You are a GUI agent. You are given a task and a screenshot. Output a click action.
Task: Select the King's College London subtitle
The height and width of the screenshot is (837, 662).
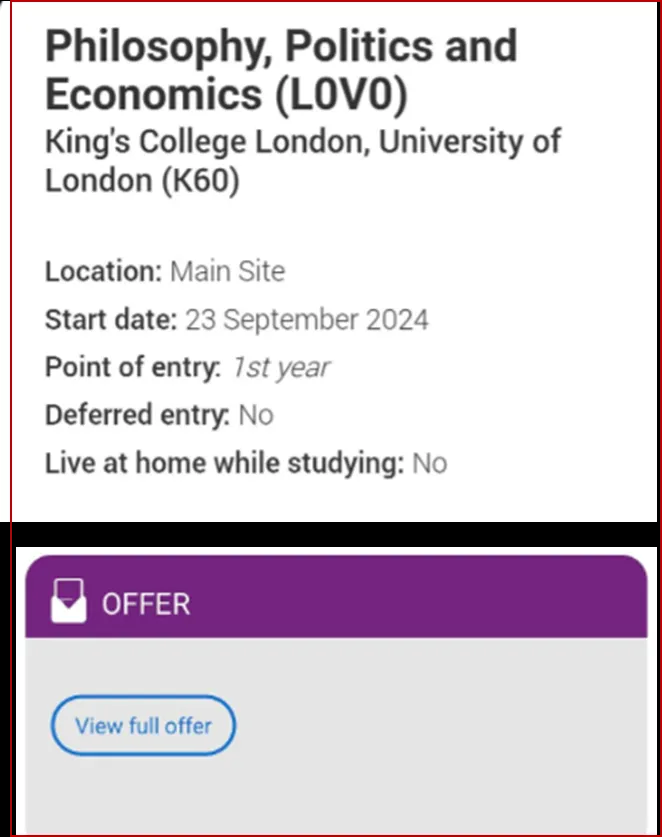302,160
